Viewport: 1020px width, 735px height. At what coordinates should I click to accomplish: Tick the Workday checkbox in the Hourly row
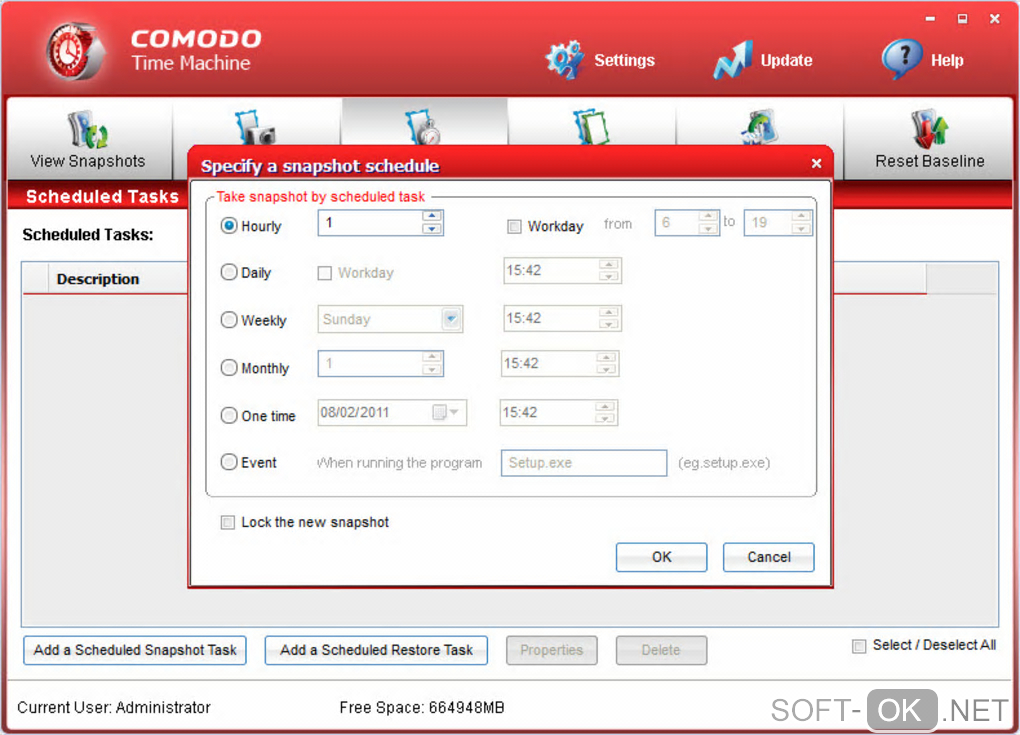click(x=515, y=226)
